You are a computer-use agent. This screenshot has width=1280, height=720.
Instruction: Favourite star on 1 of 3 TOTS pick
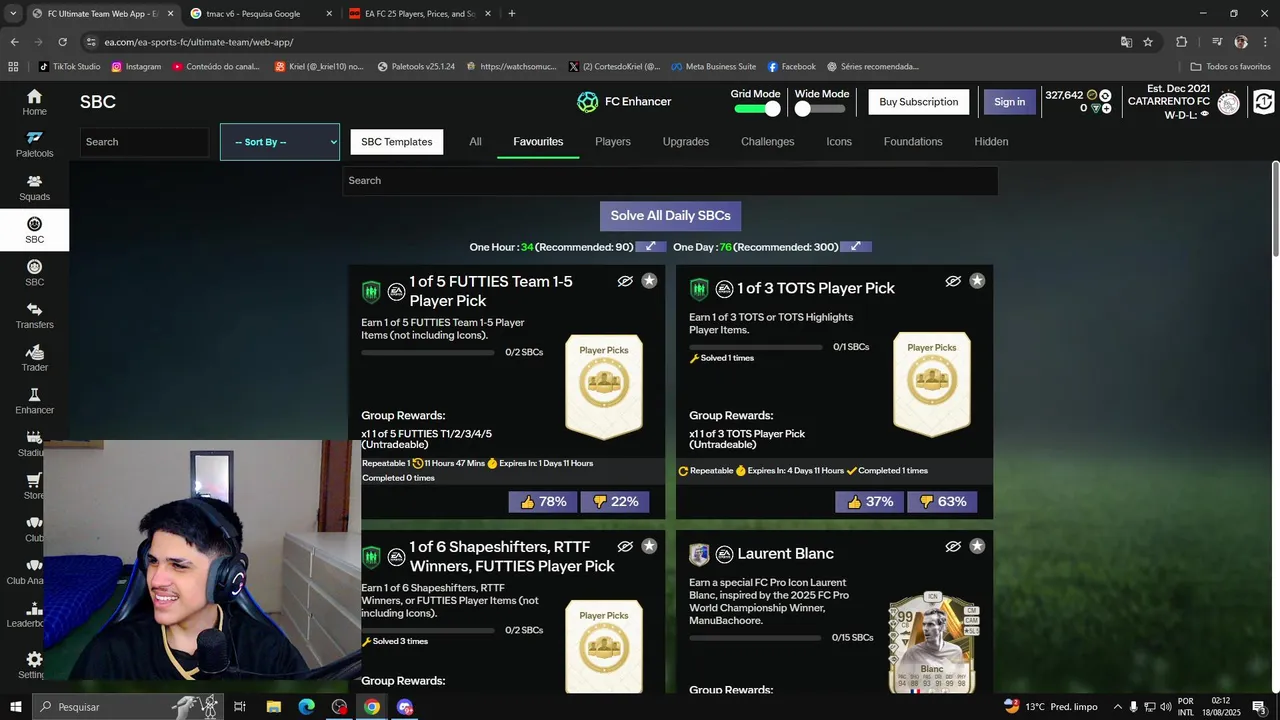[977, 281]
